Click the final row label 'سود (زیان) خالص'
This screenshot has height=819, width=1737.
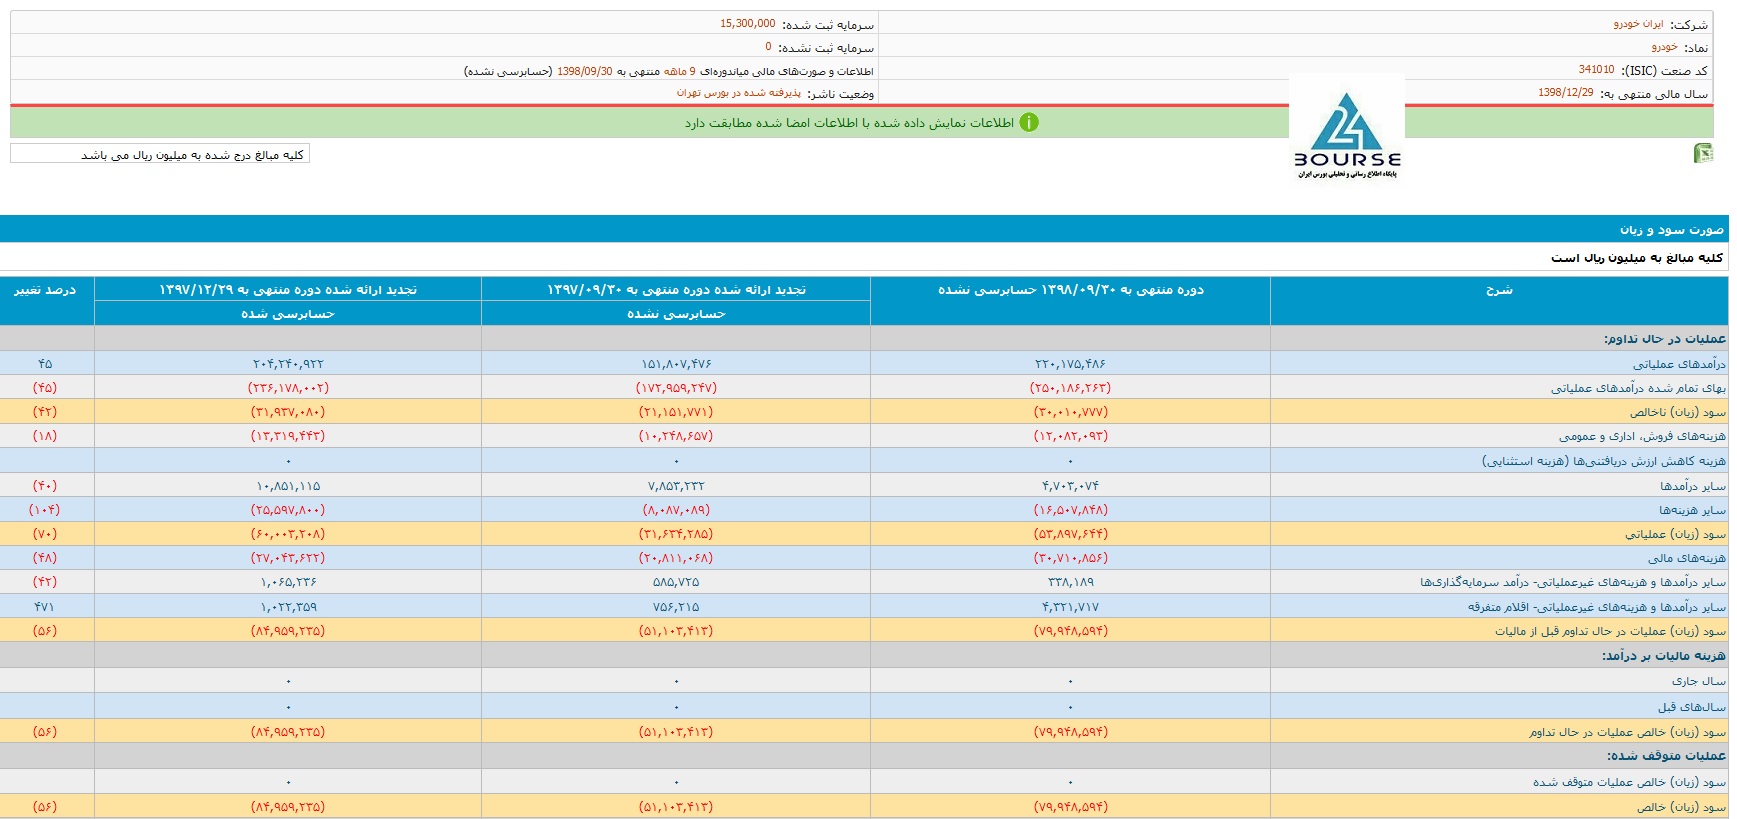coord(1682,807)
